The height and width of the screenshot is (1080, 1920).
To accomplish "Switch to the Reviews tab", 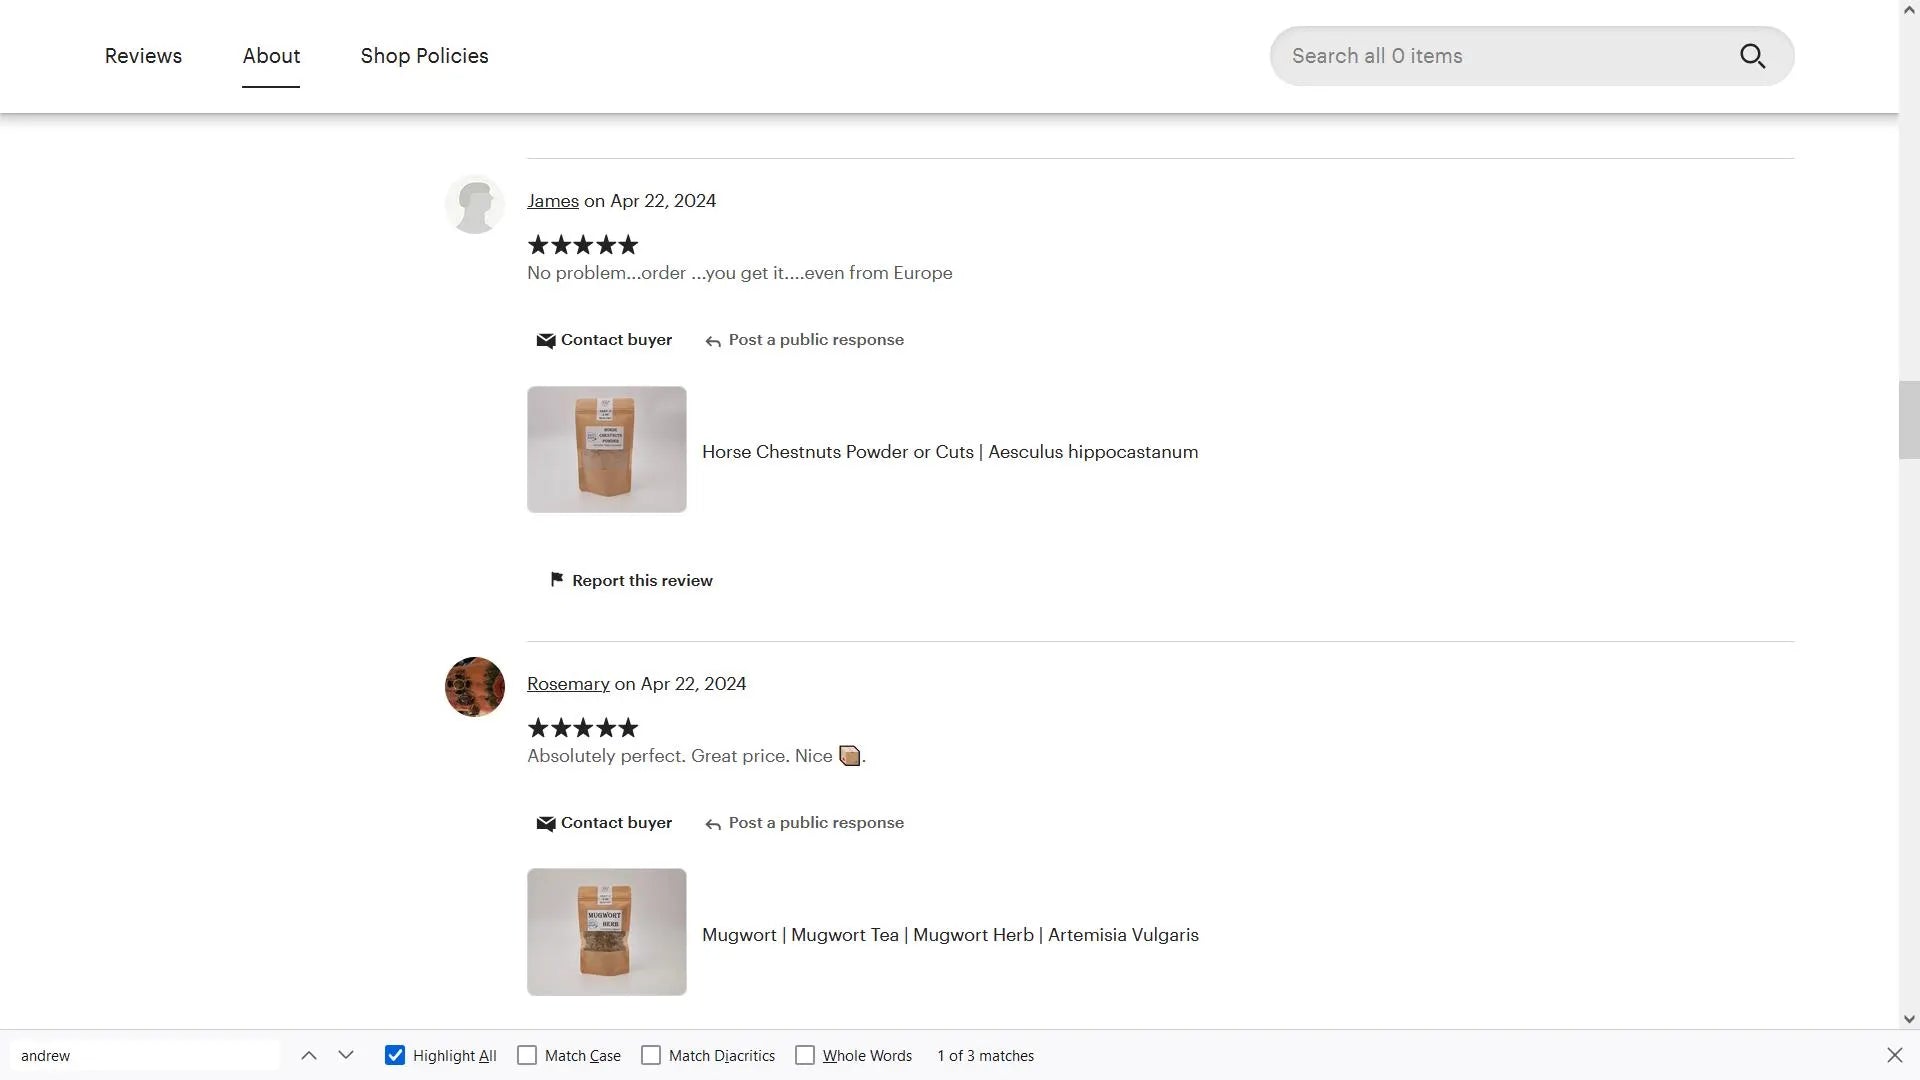I will 143,56.
